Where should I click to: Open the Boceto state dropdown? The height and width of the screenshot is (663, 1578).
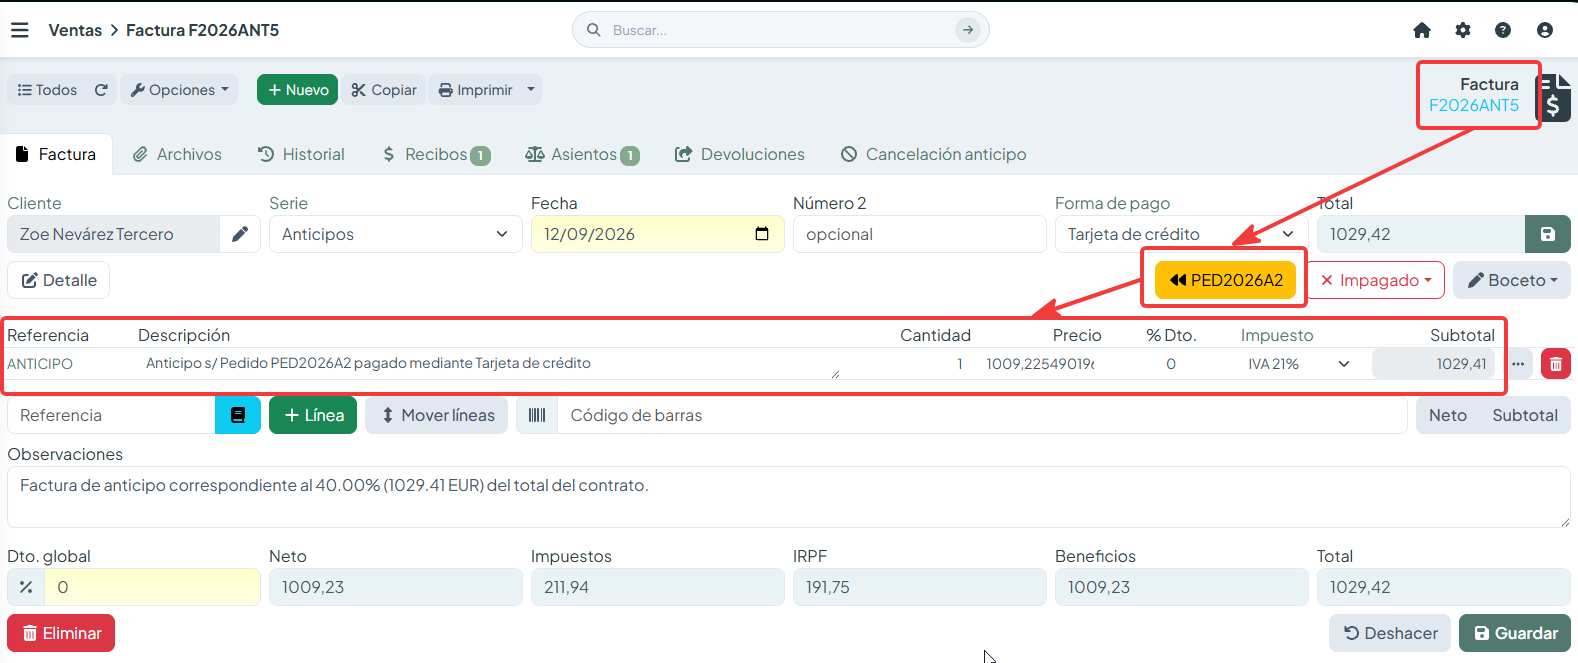(1512, 280)
